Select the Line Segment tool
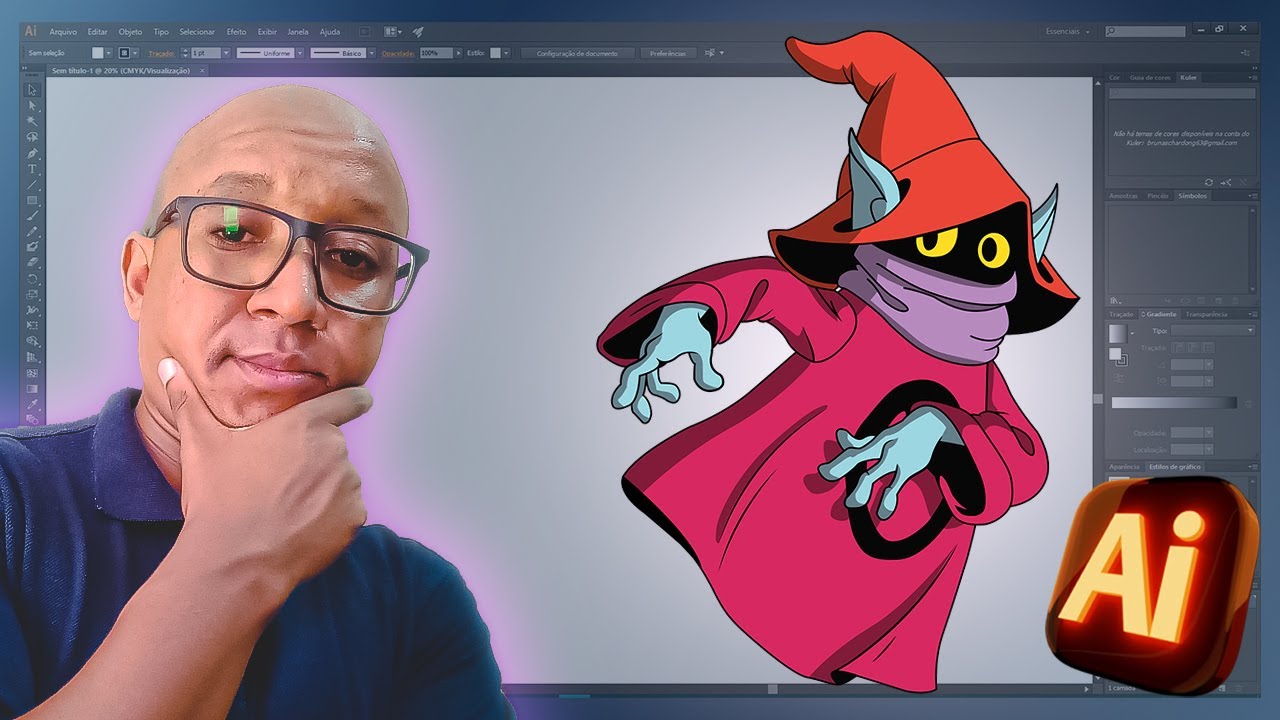Screen dimensions: 1280x720 [x=32, y=185]
